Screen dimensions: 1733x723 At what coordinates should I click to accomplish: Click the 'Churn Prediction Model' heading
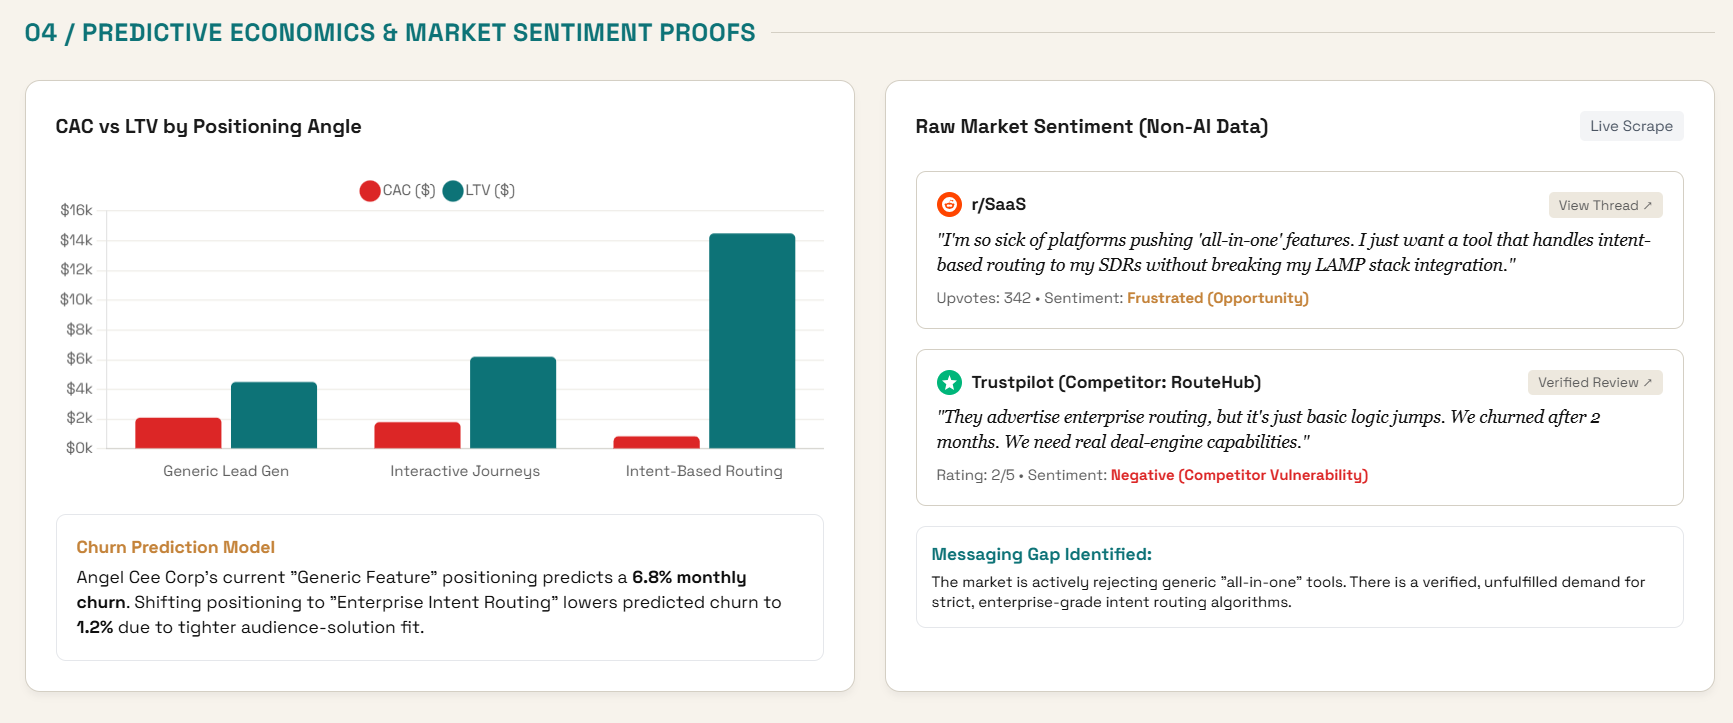(x=175, y=547)
